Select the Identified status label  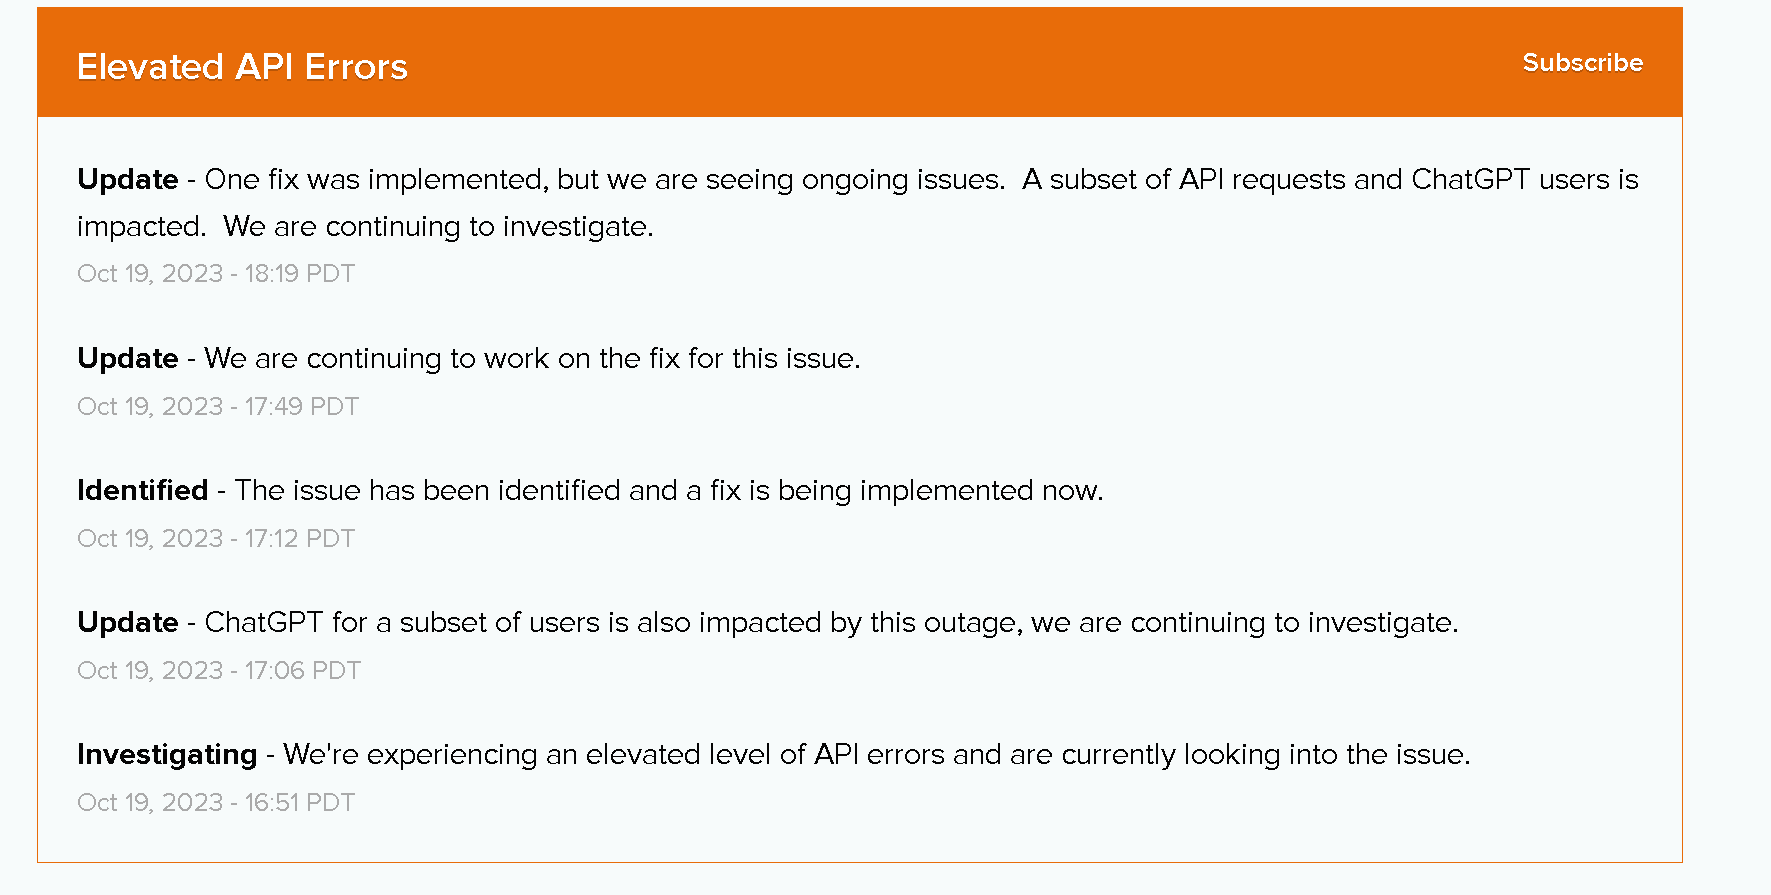coord(142,490)
